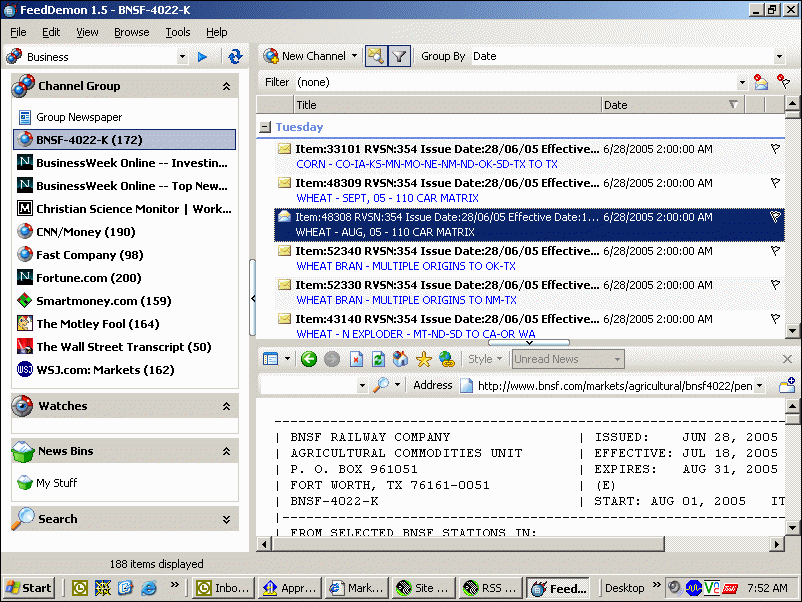
Task: Click the greyed Forward navigation arrow
Action: tap(332, 359)
